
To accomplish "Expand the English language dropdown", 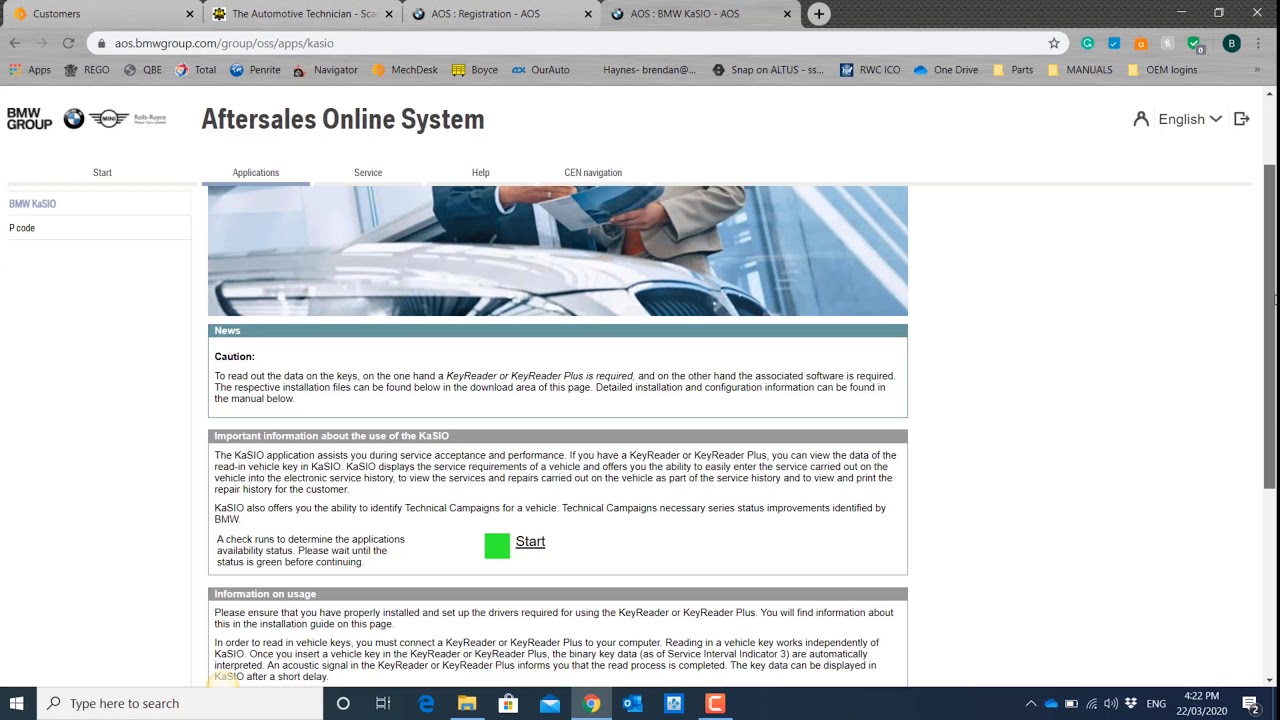I will (x=1190, y=119).
